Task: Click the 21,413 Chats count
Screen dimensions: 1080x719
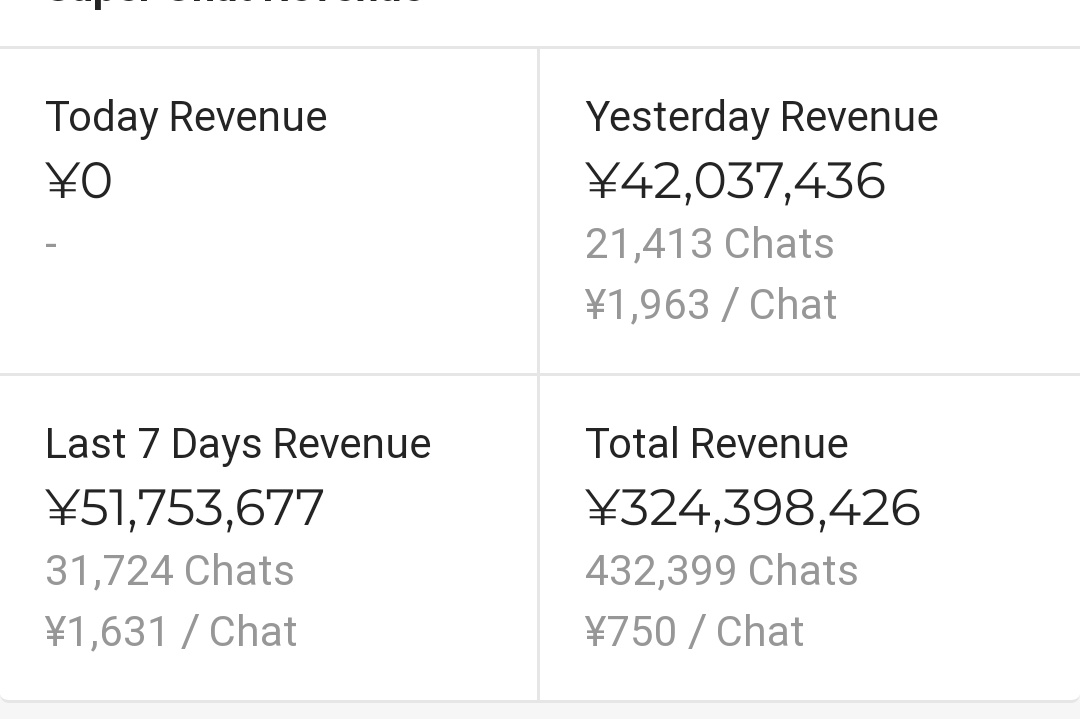Action: [x=709, y=244]
